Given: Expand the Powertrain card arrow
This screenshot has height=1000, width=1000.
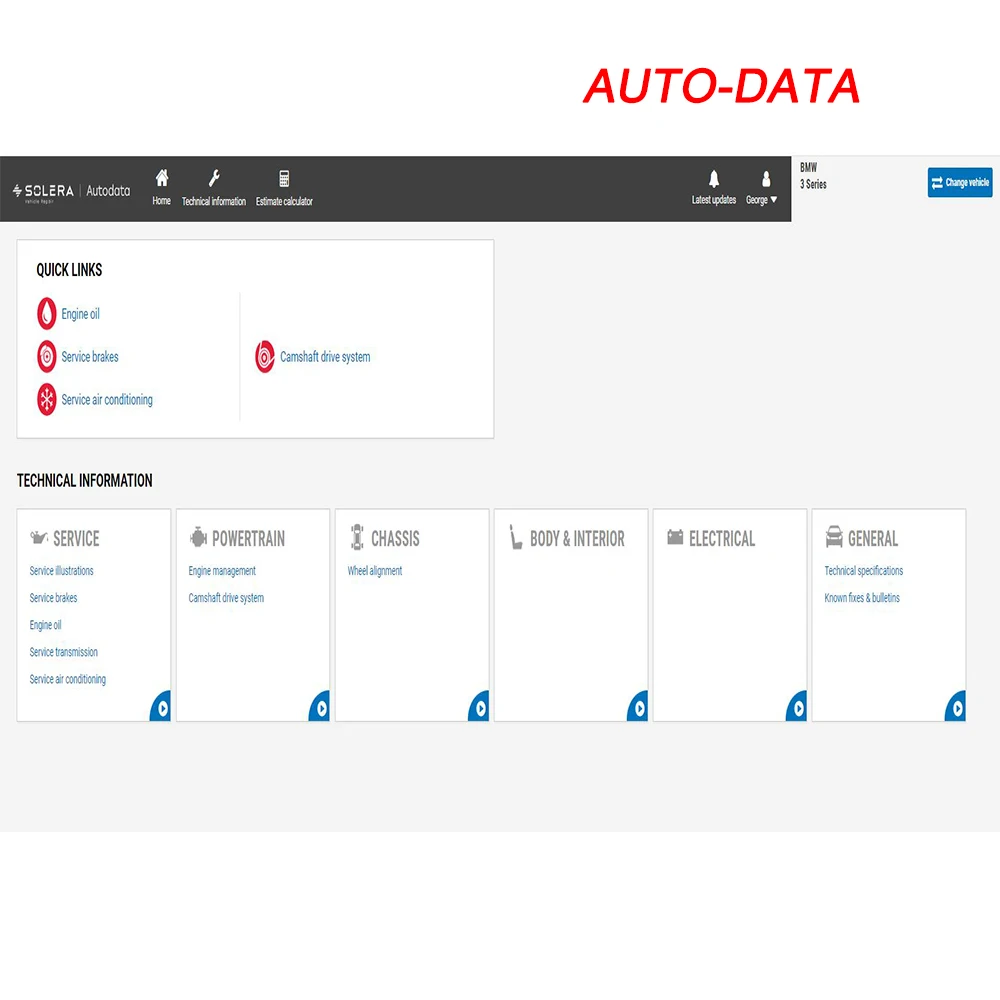Looking at the screenshot, I should tap(320, 707).
